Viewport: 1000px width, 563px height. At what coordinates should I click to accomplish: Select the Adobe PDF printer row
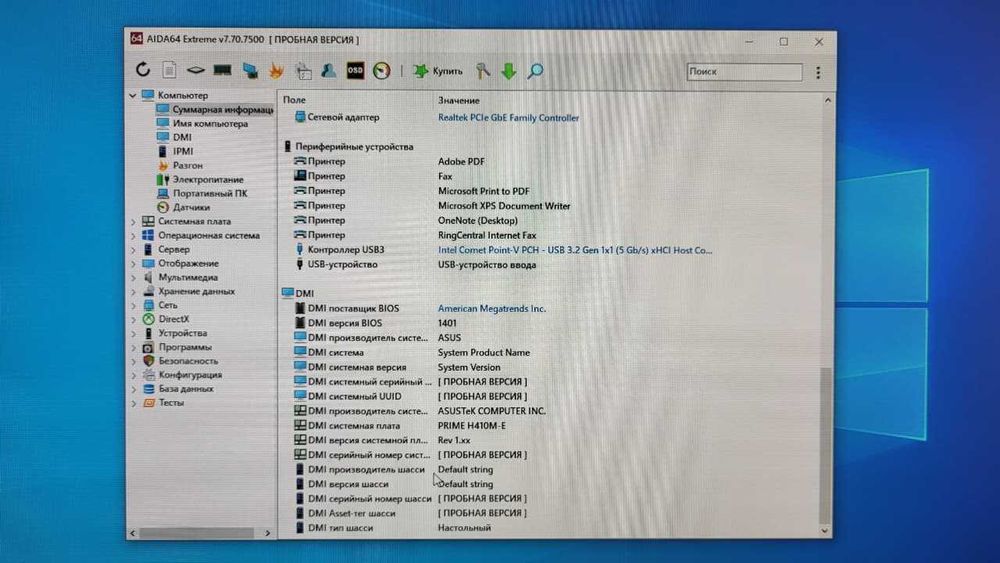tap(552, 162)
